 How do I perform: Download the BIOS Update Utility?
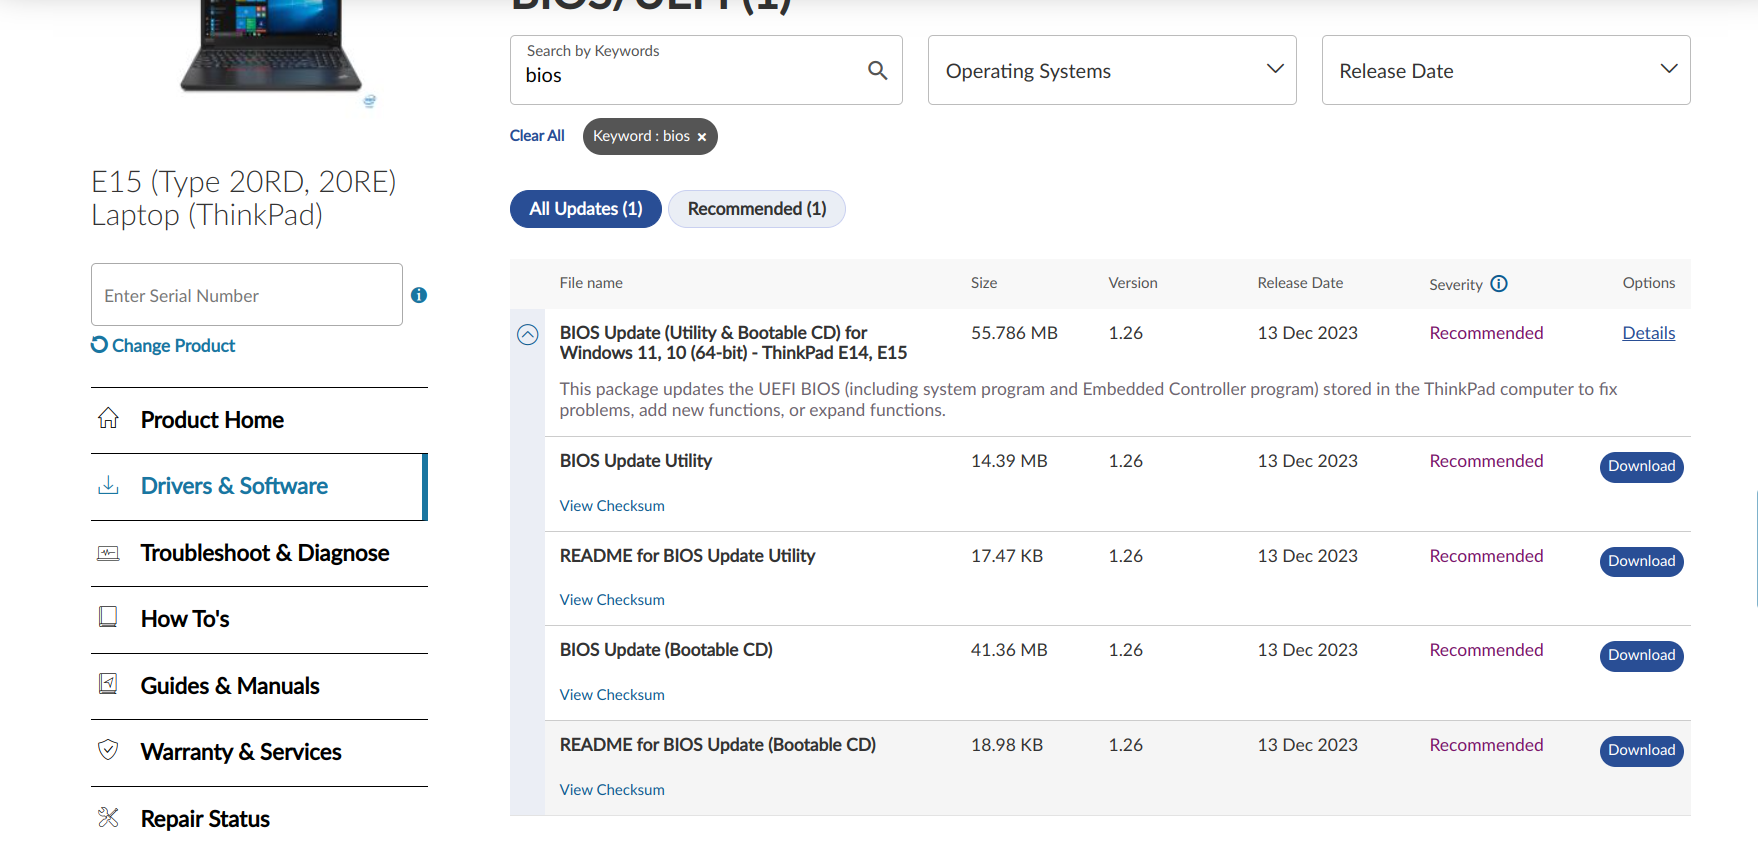coord(1641,467)
